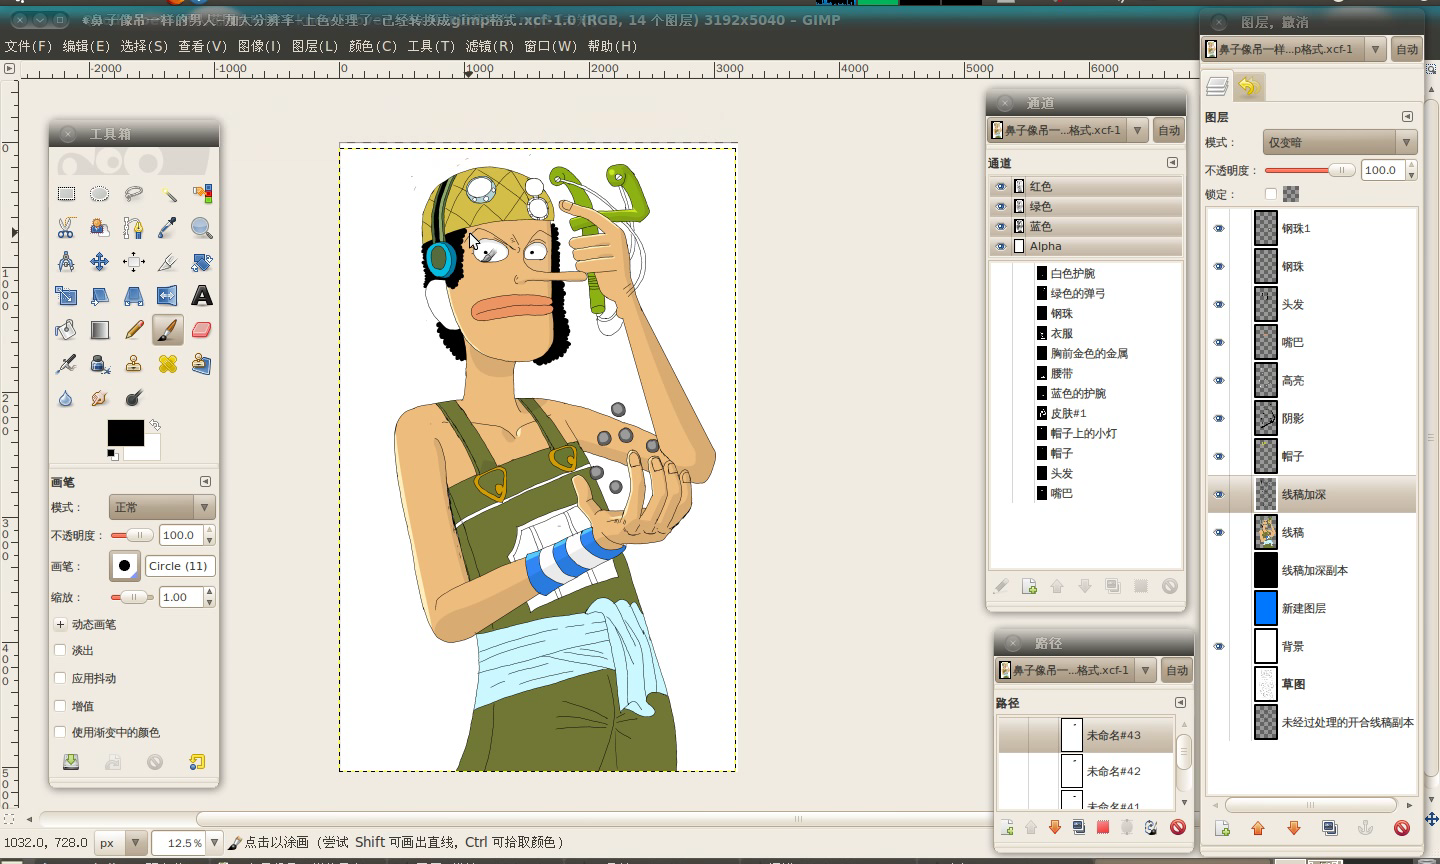
Task: Switch to the undo history tab
Action: pos(1248,87)
